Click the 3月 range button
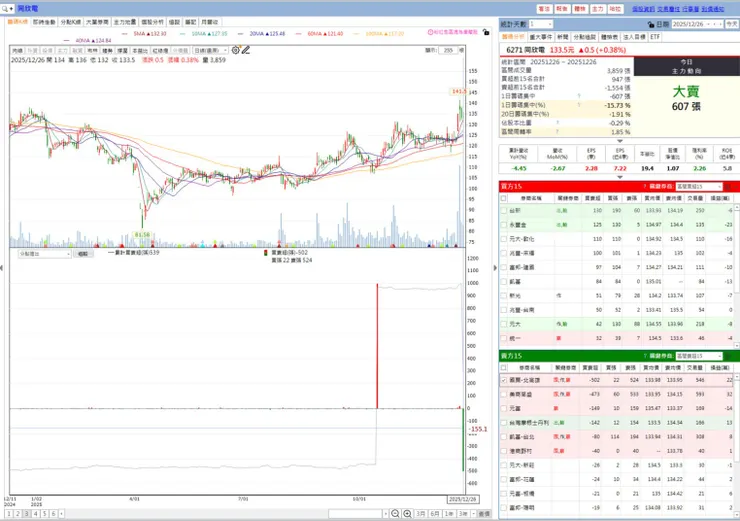740x521 pixels. (421, 513)
